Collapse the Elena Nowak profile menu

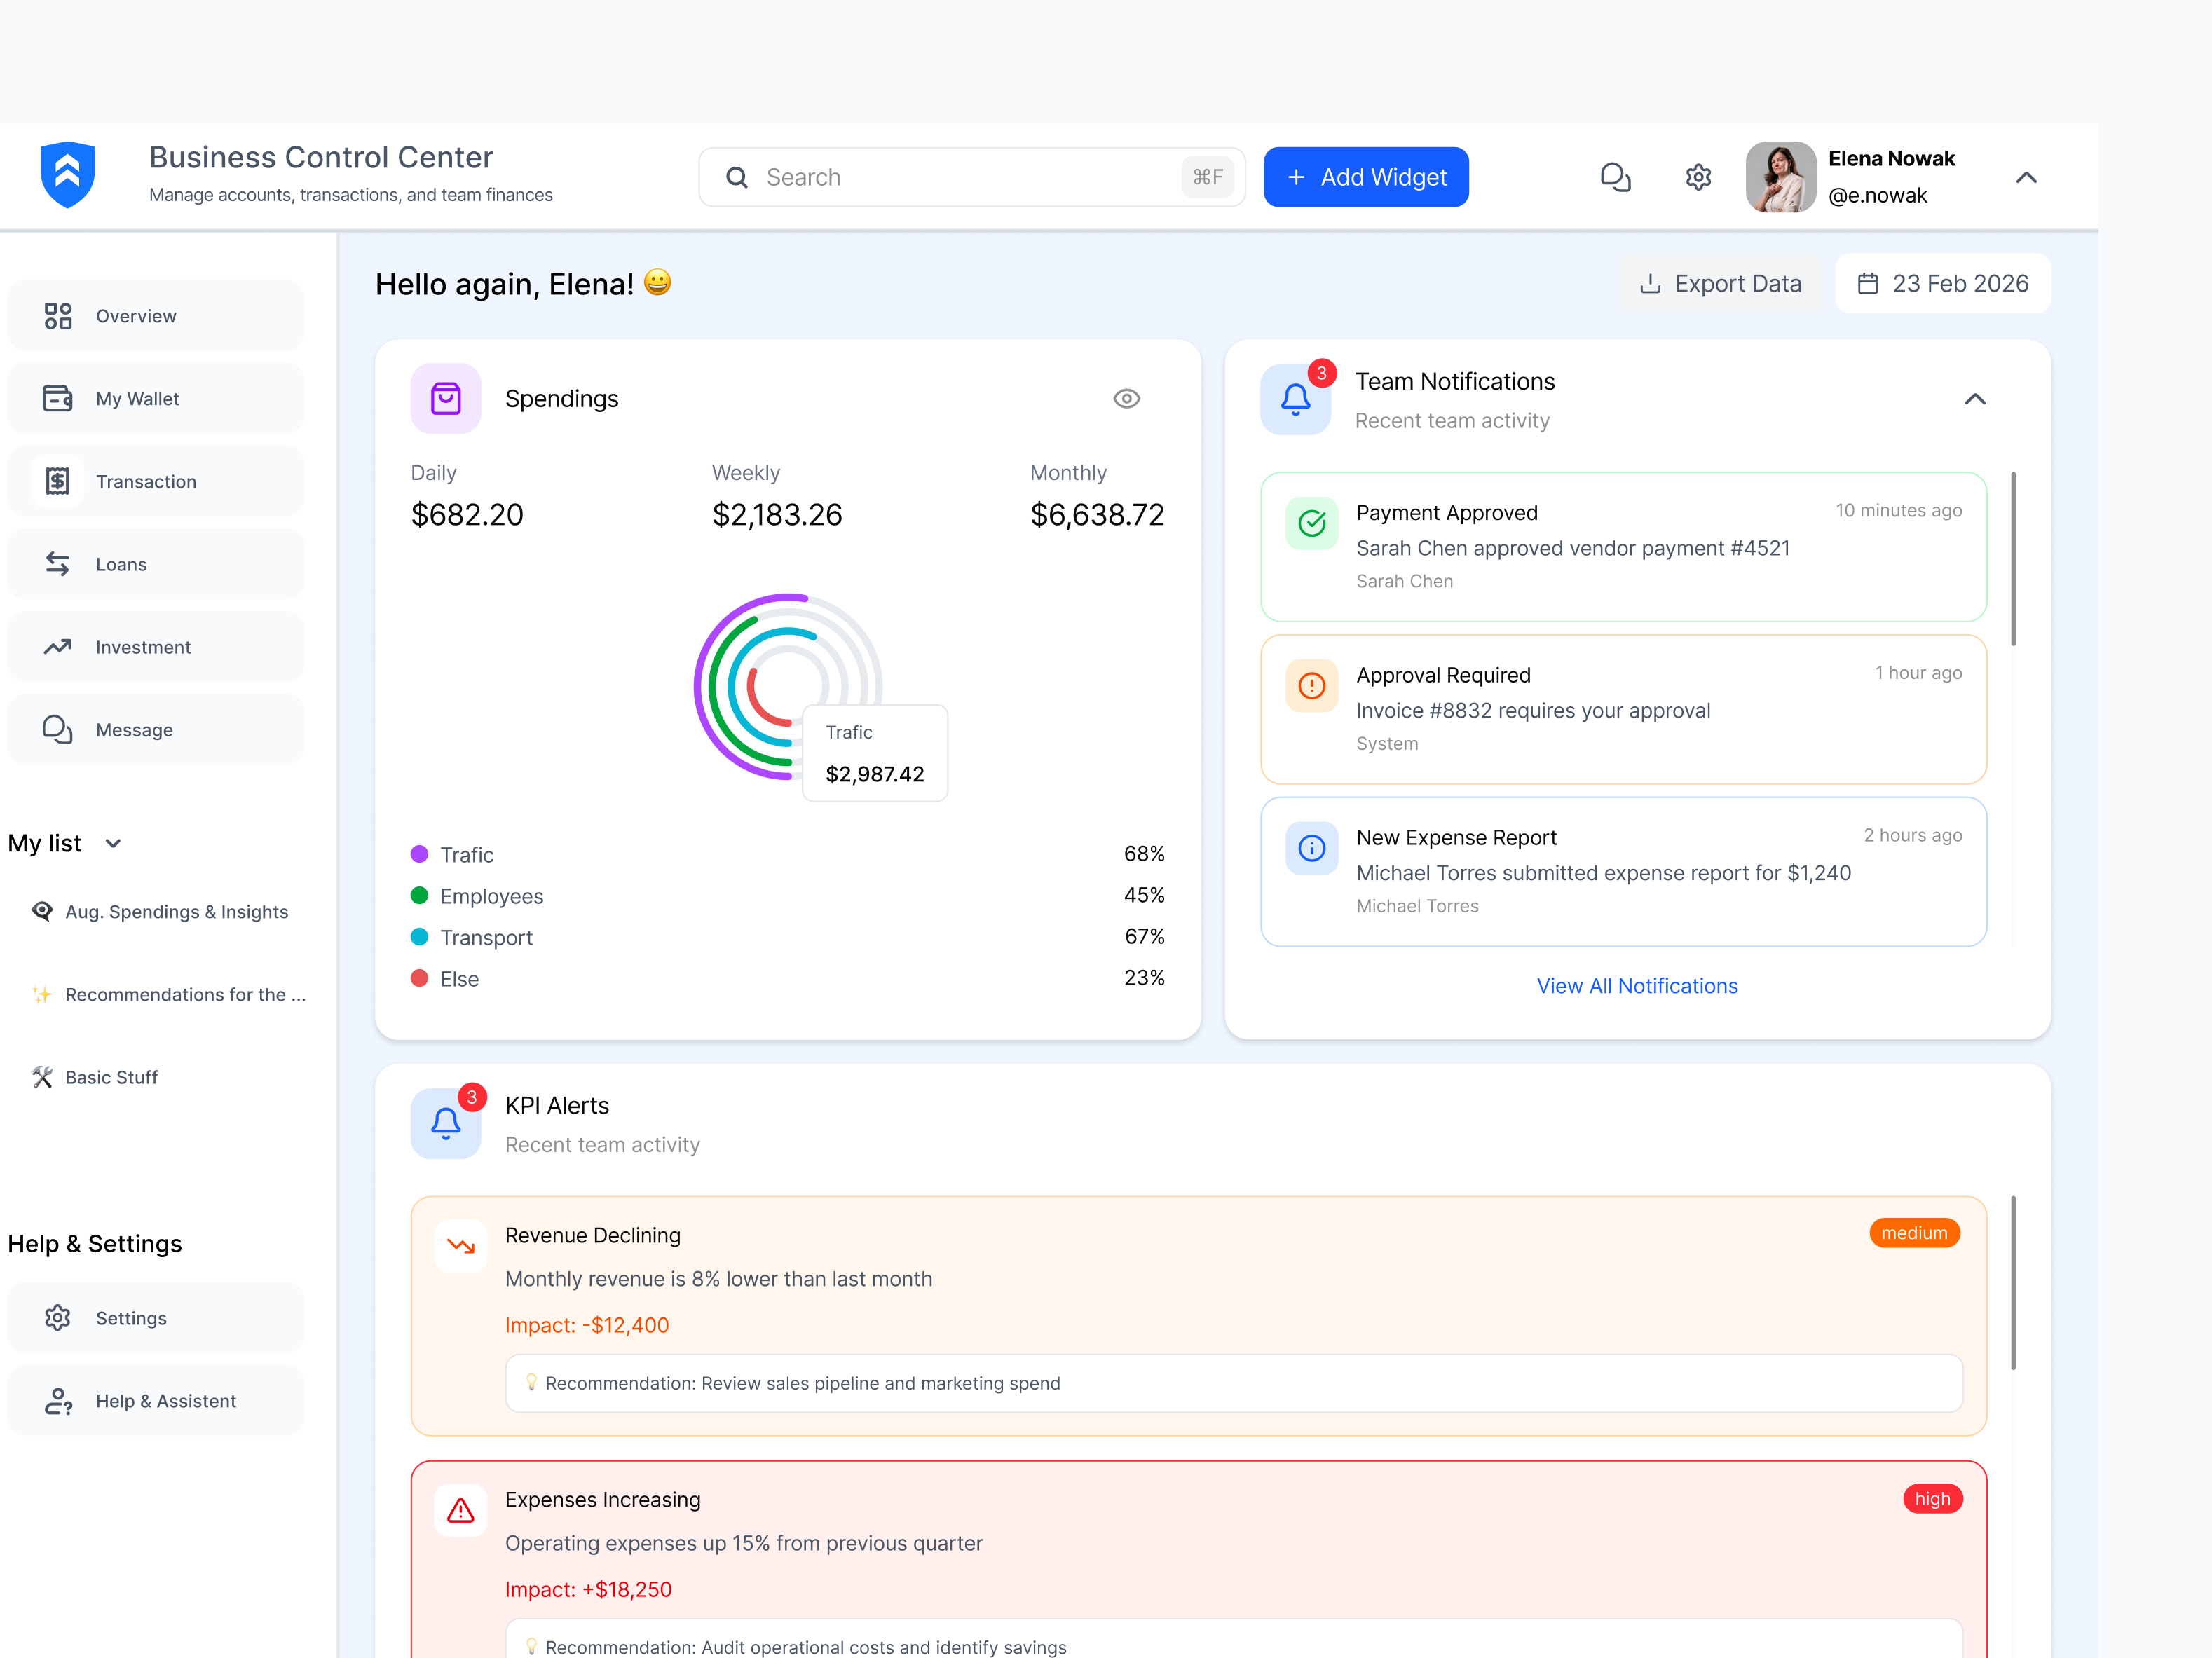pos(2026,177)
